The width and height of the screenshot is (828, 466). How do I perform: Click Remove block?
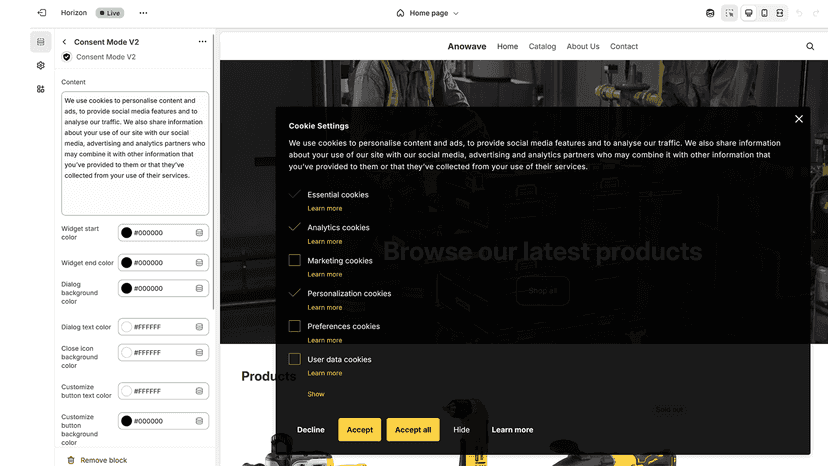pyautogui.click(x=98, y=460)
